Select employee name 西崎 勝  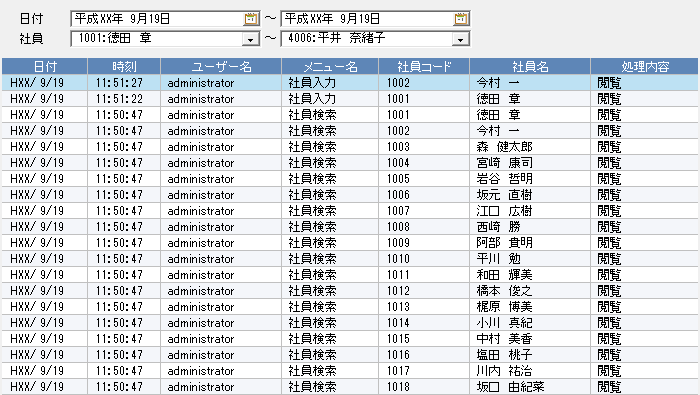pyautogui.click(x=530, y=227)
